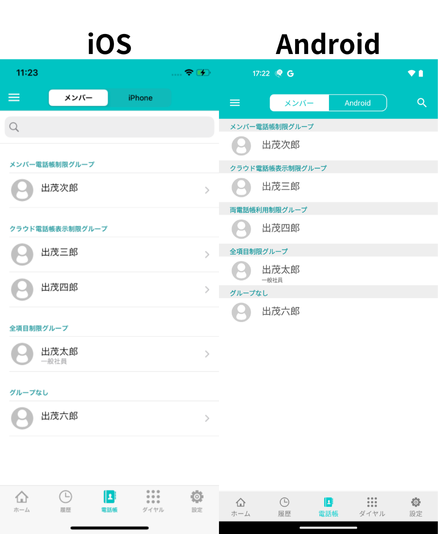Click クラウド電話帳表示制限グループ header on Android

tap(278, 168)
